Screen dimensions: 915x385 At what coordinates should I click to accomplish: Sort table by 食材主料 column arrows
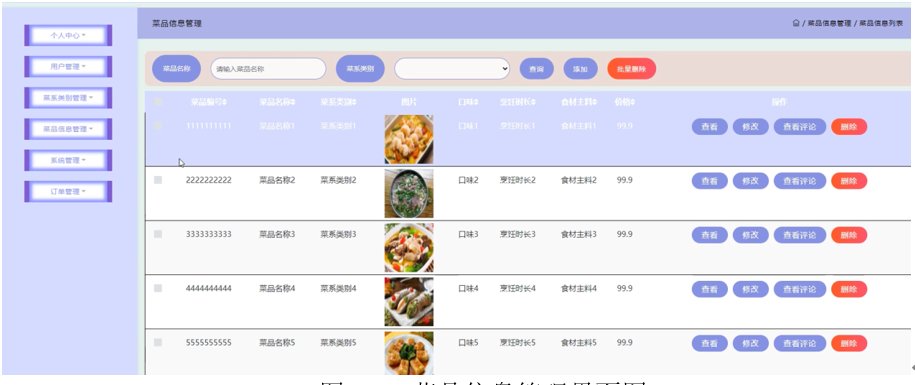595,103
